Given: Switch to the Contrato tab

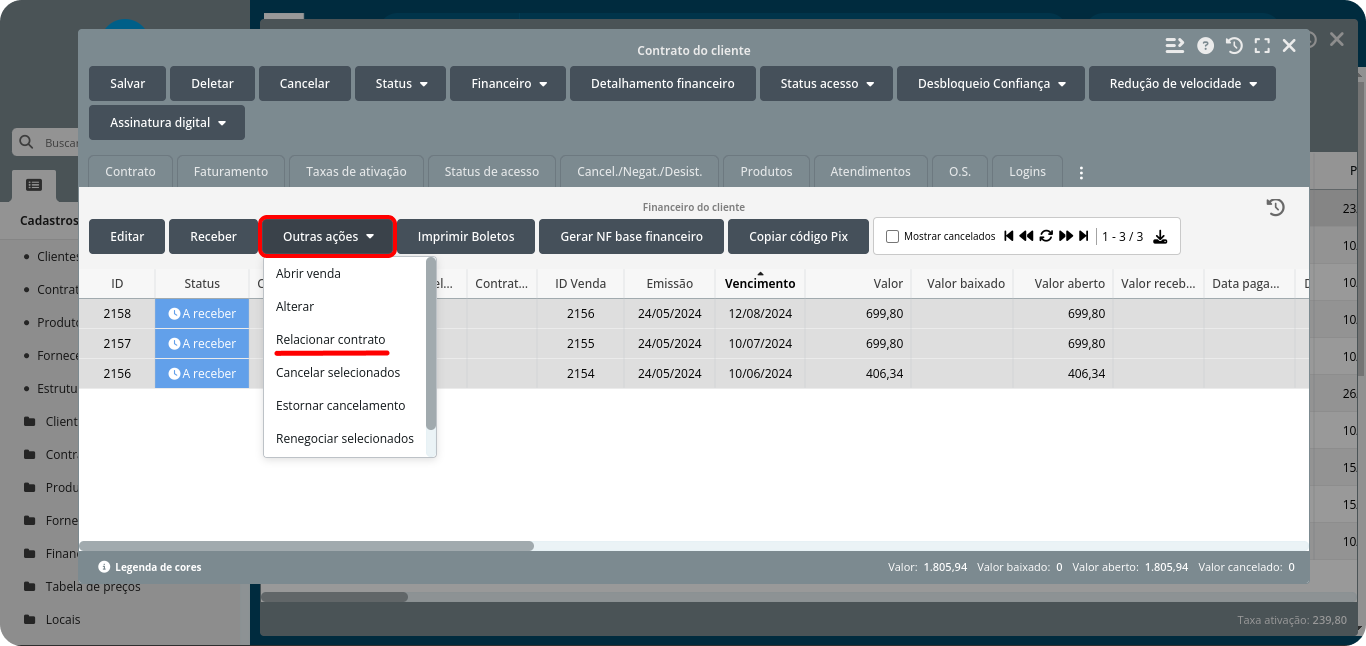Looking at the screenshot, I should point(130,172).
